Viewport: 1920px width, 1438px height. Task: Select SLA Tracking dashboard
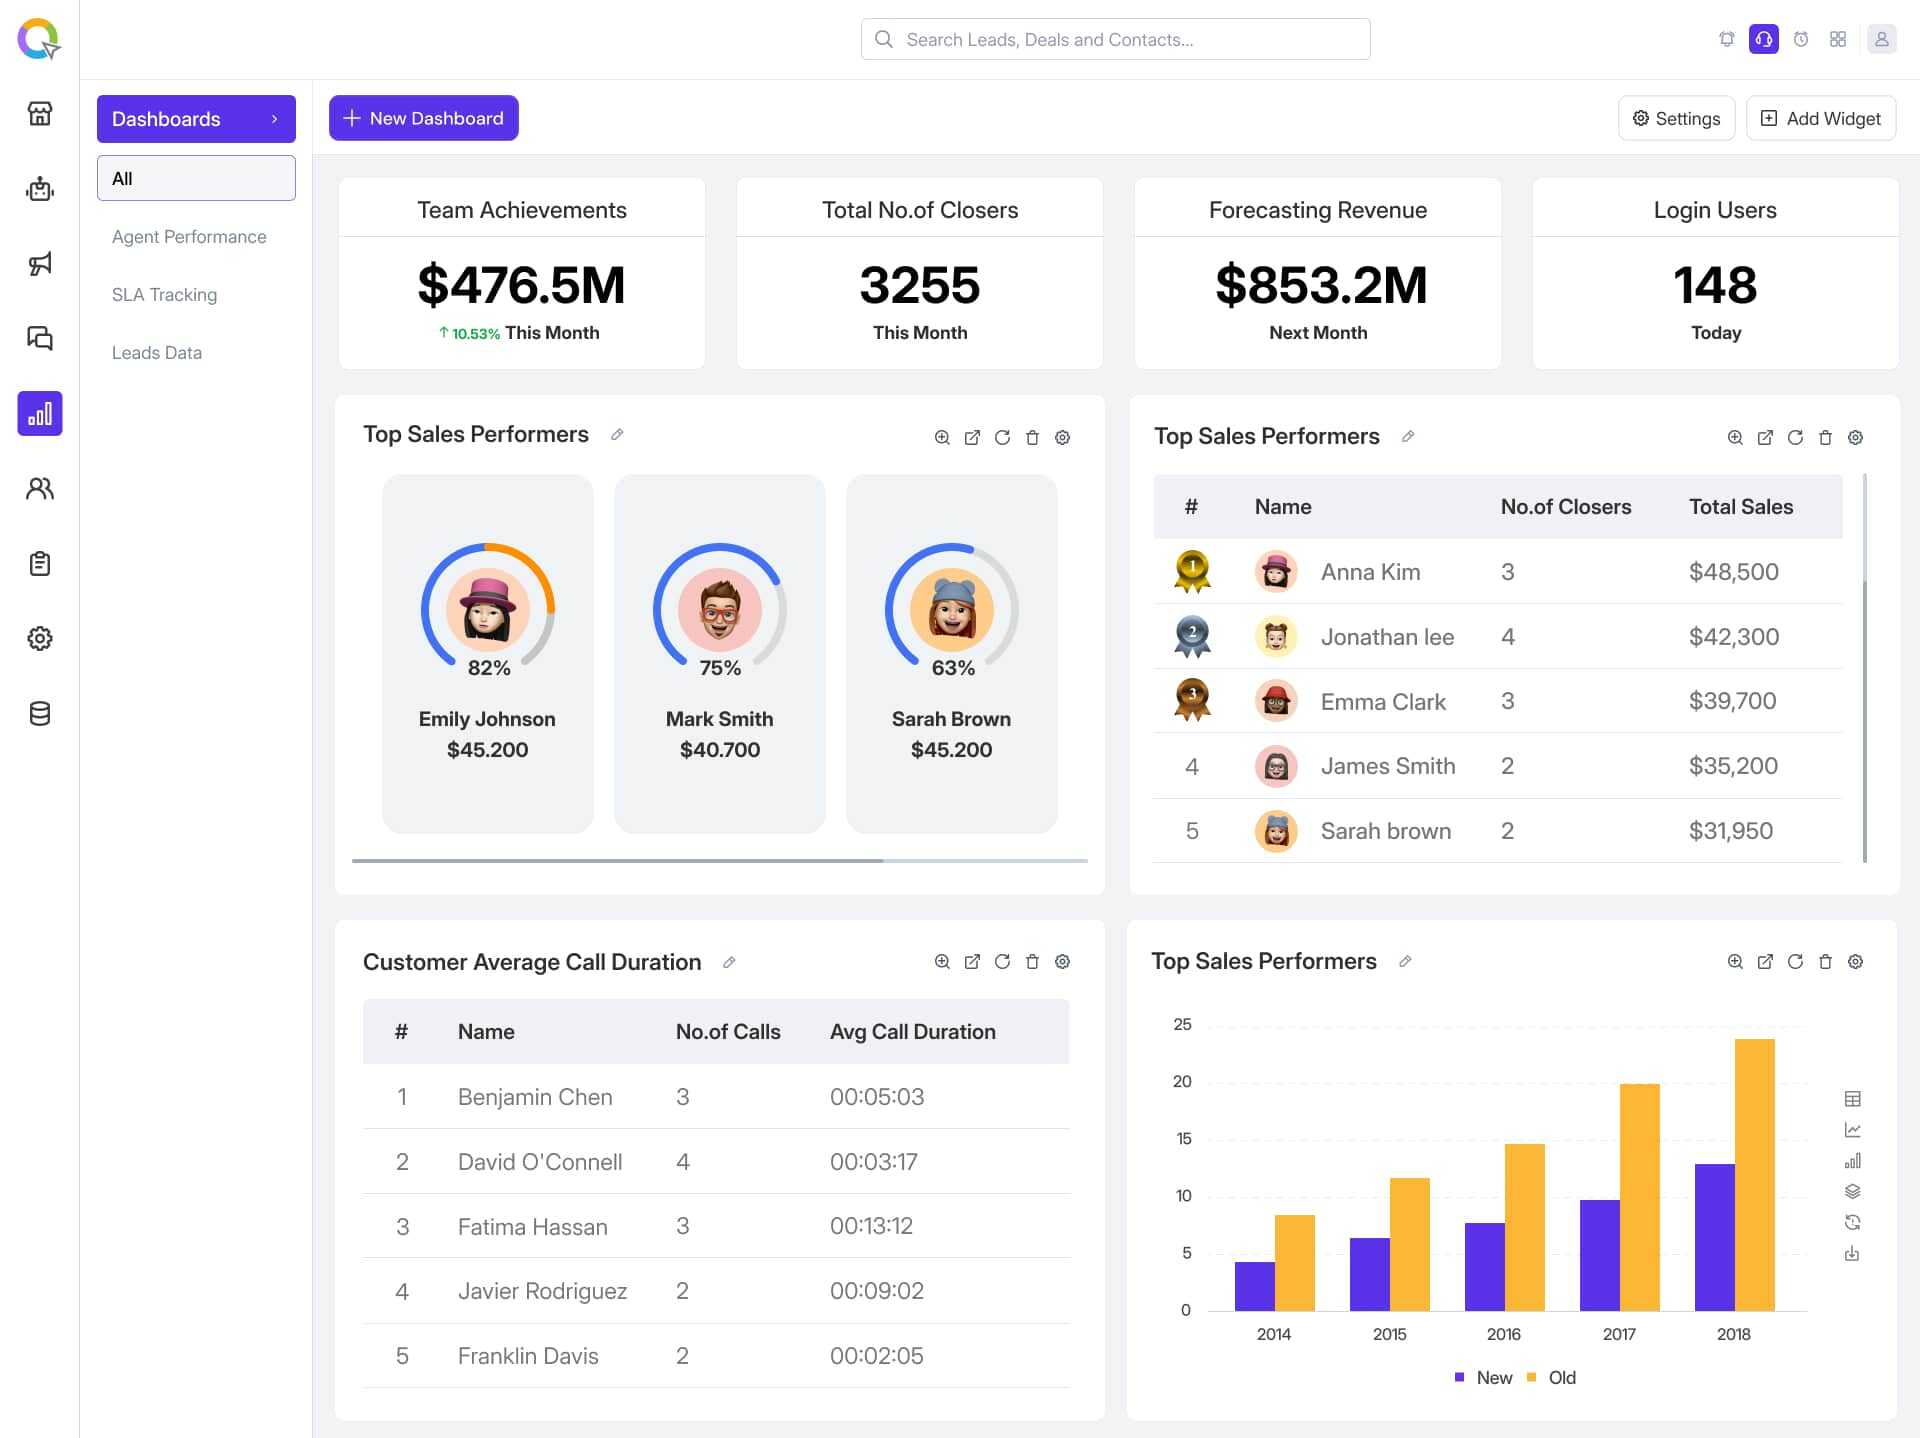[164, 295]
